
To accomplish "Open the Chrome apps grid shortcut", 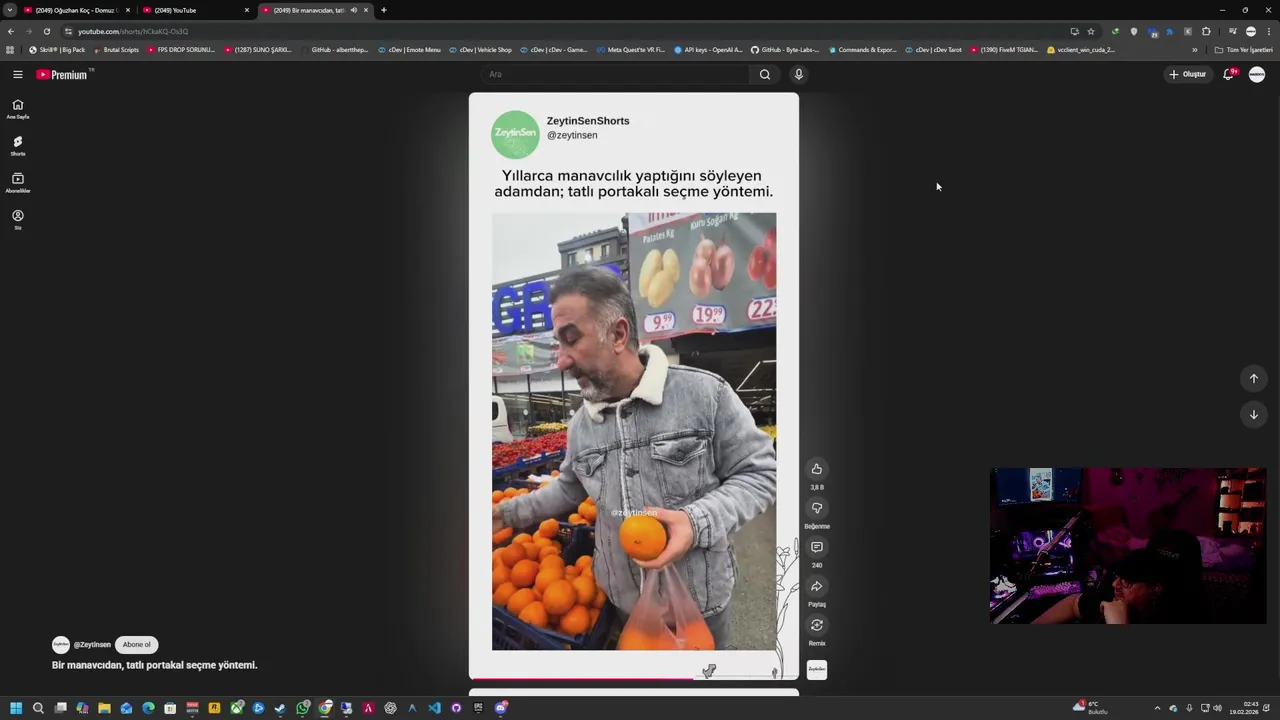I will [x=10, y=50].
